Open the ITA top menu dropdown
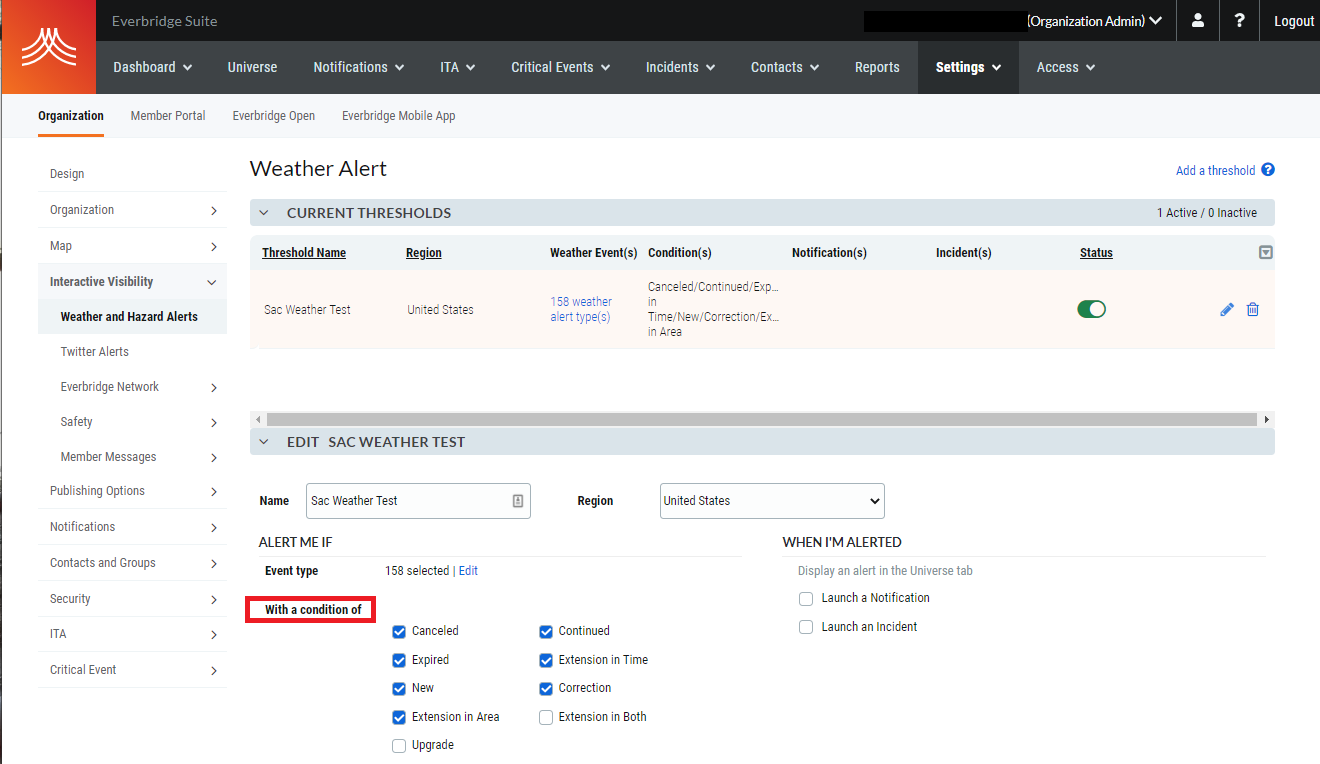 tap(458, 67)
